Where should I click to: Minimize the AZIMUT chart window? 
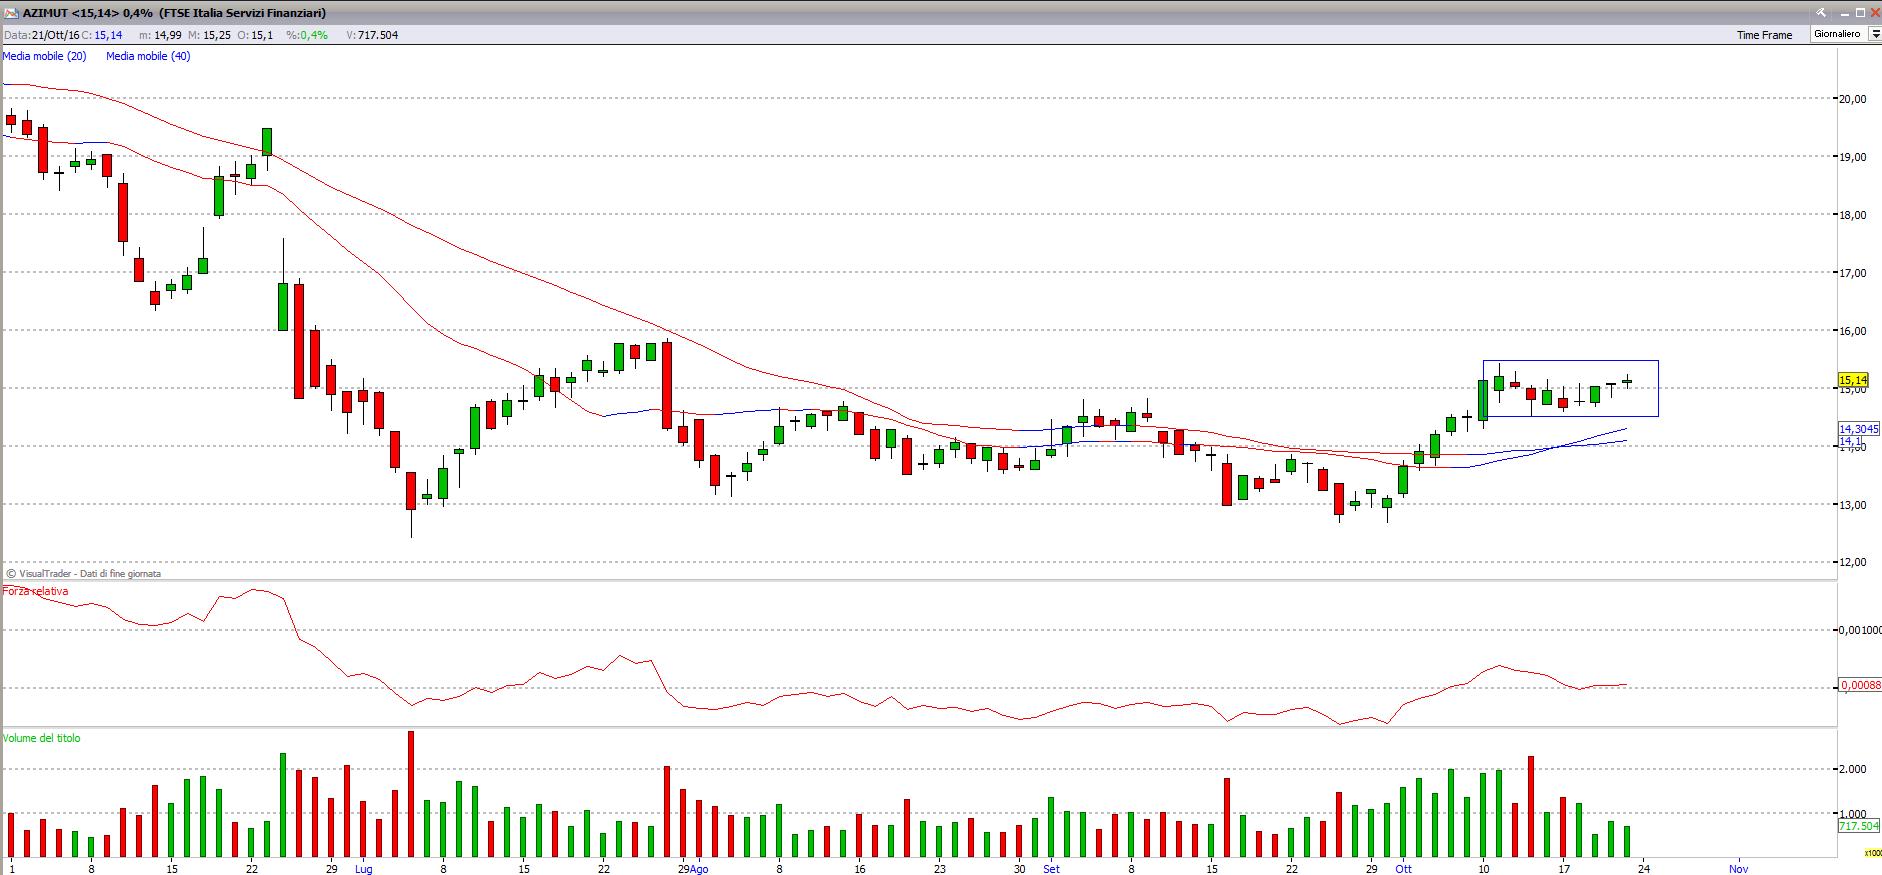(1844, 13)
